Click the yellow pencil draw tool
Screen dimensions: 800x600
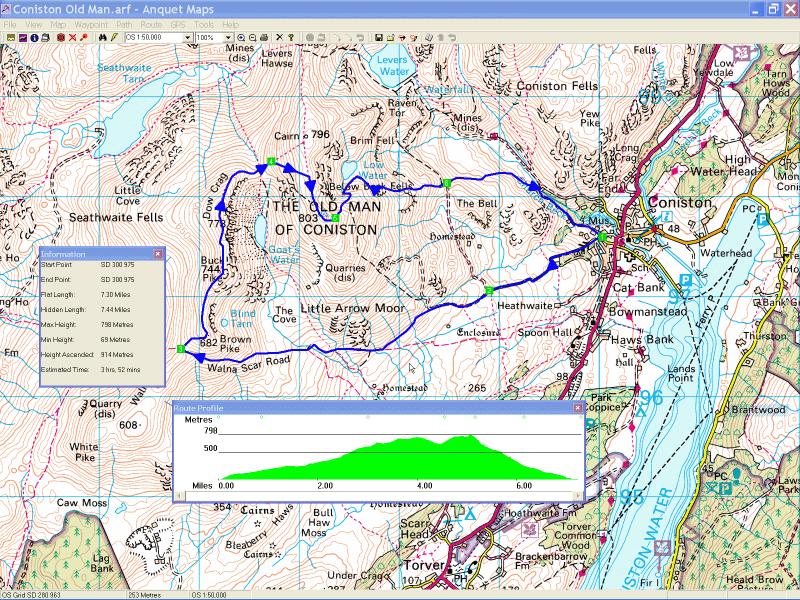pos(114,37)
